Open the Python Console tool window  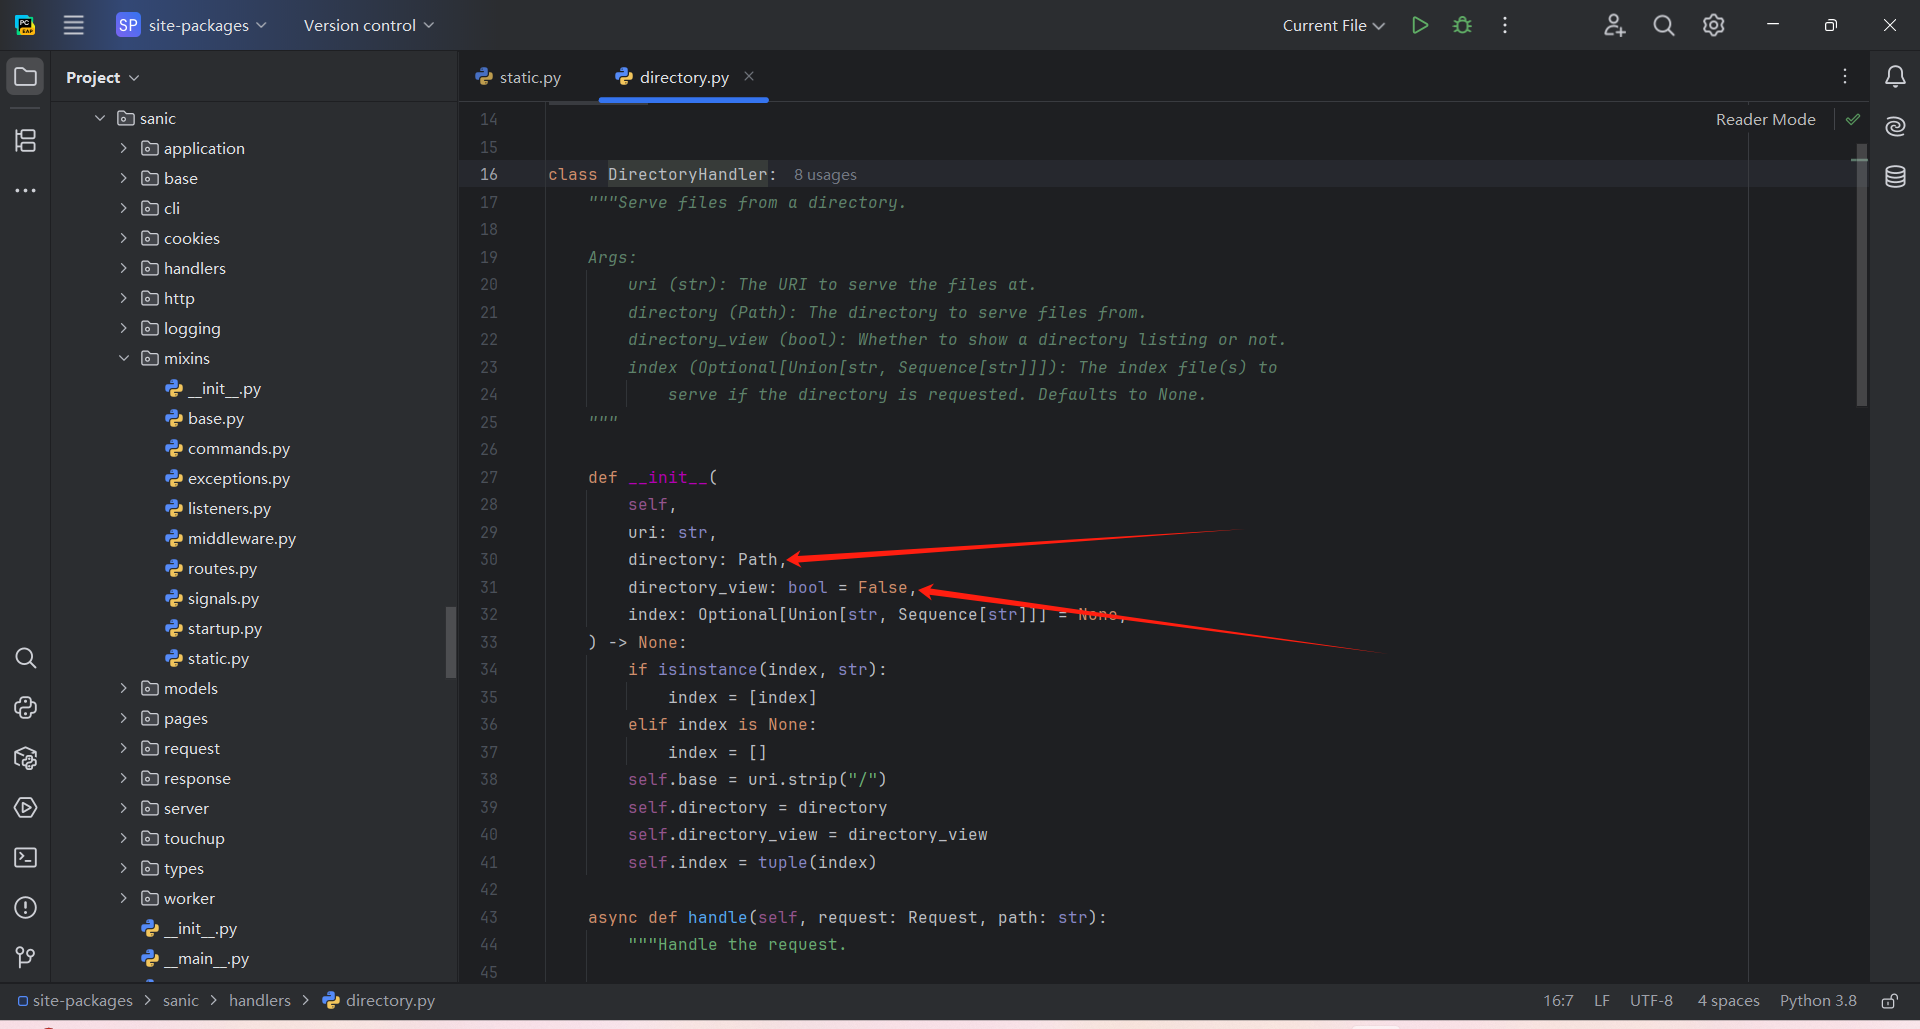click(26, 708)
